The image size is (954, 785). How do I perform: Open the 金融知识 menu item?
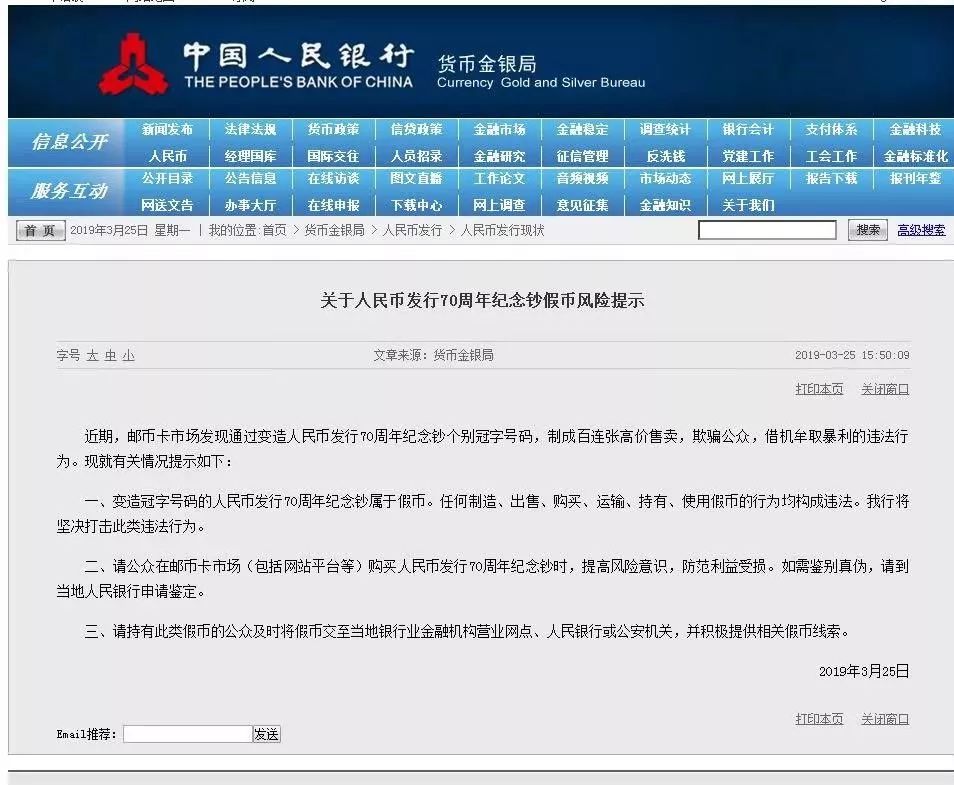click(665, 205)
